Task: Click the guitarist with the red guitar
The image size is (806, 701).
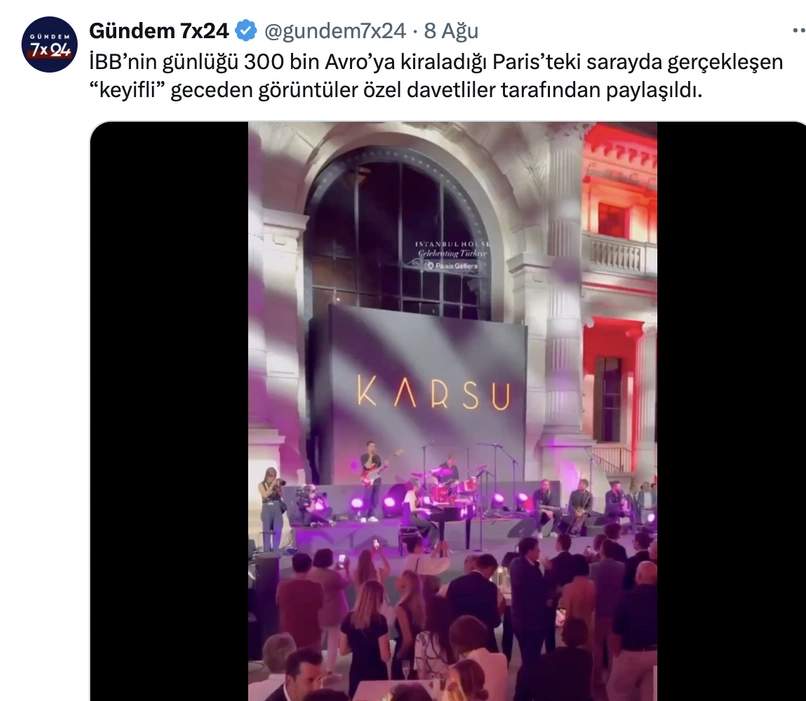Action: pos(372,479)
